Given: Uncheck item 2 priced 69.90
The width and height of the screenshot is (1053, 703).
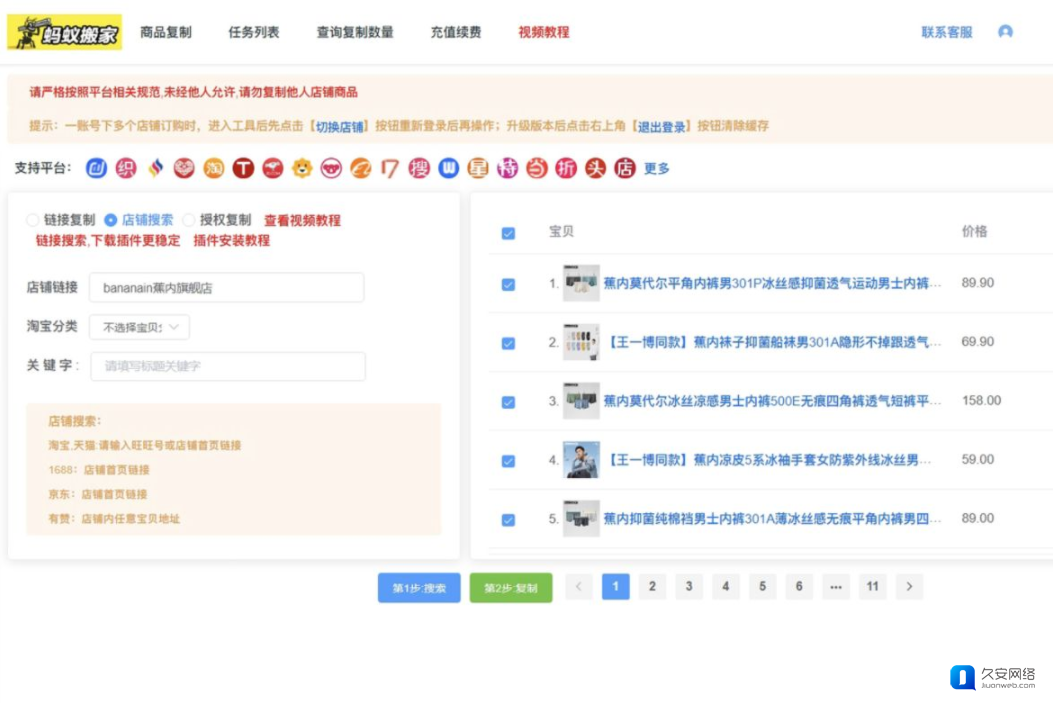Looking at the screenshot, I should pyautogui.click(x=508, y=343).
